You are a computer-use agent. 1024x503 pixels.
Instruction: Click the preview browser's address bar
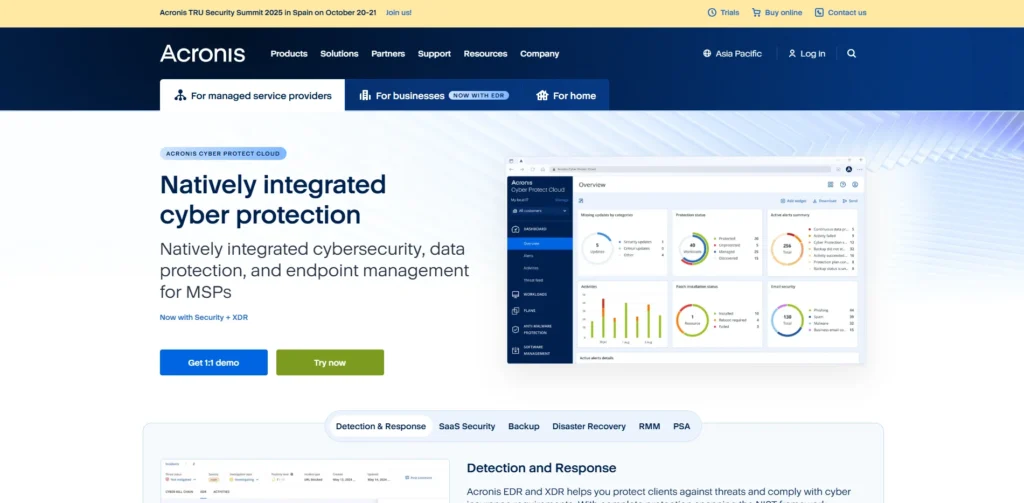692,169
